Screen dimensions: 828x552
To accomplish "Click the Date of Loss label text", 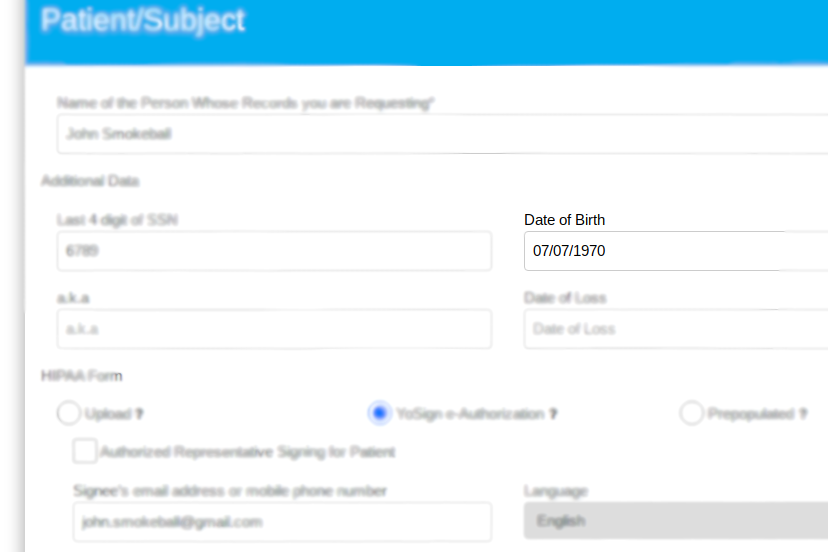I will point(564,298).
